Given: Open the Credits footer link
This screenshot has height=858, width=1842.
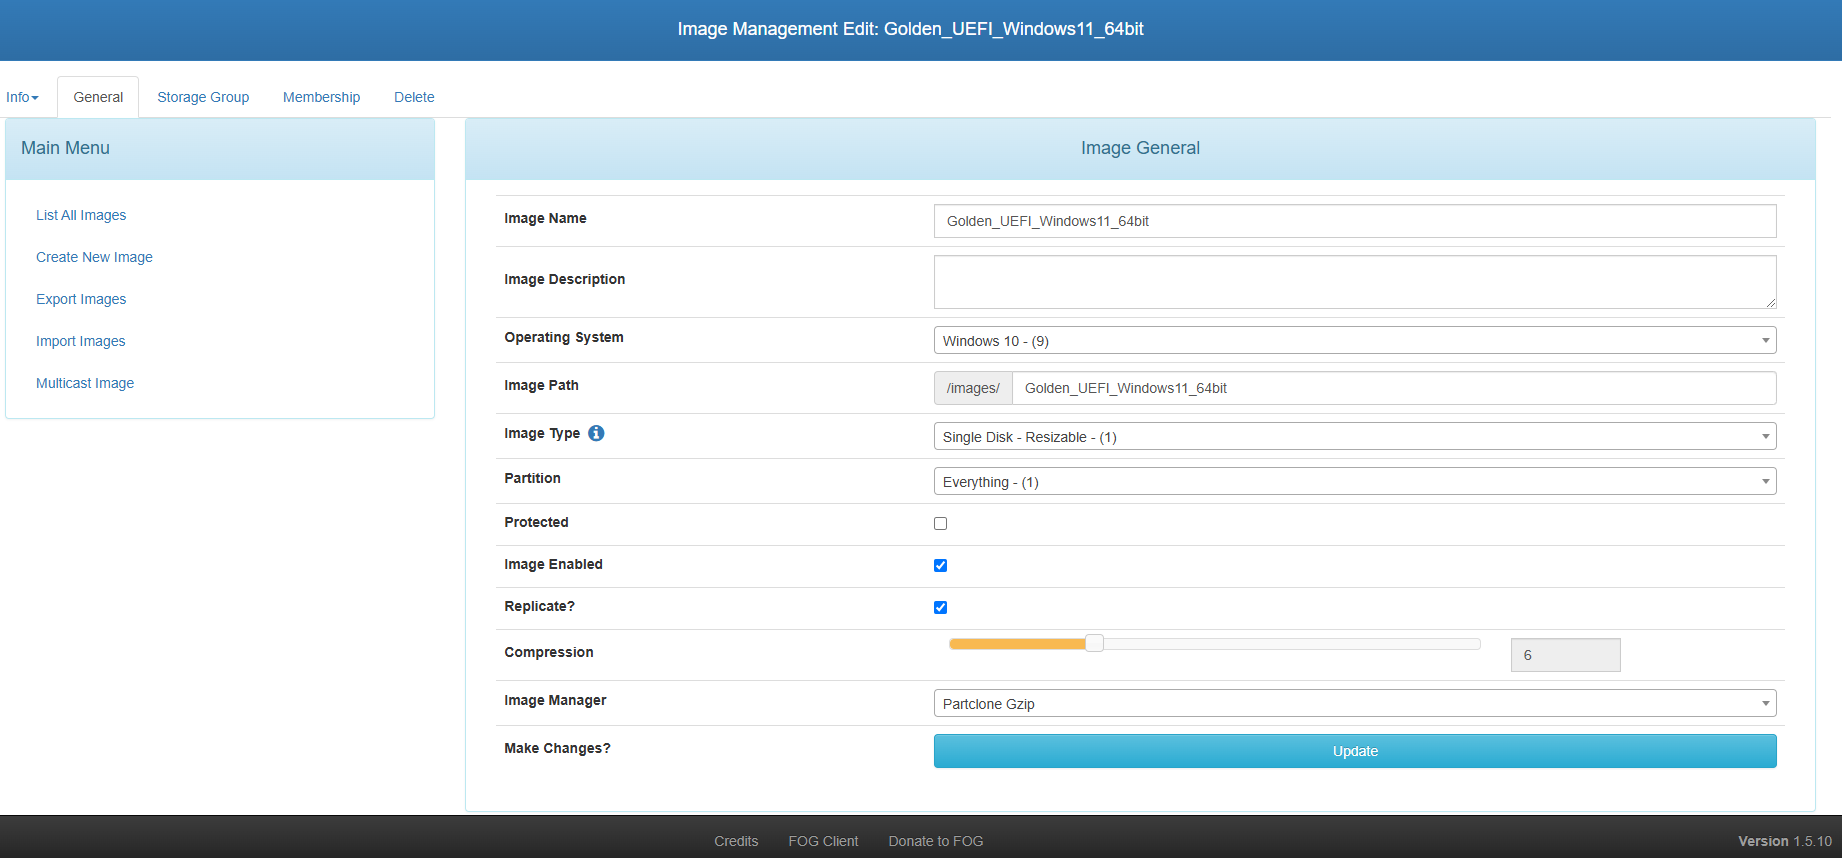Looking at the screenshot, I should click(x=736, y=841).
